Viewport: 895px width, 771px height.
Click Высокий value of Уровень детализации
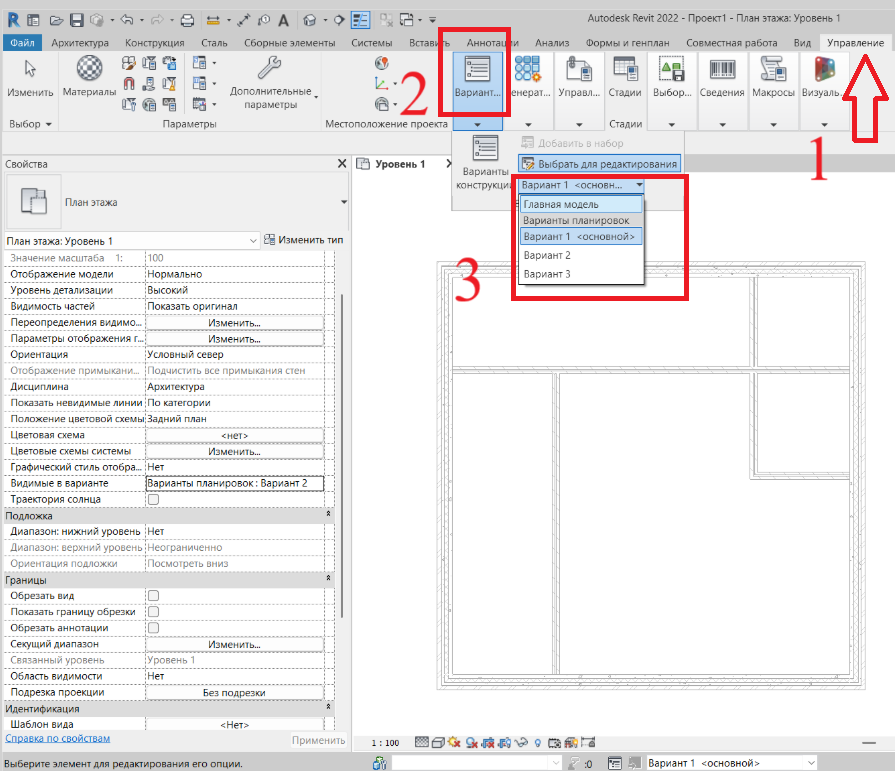235,290
